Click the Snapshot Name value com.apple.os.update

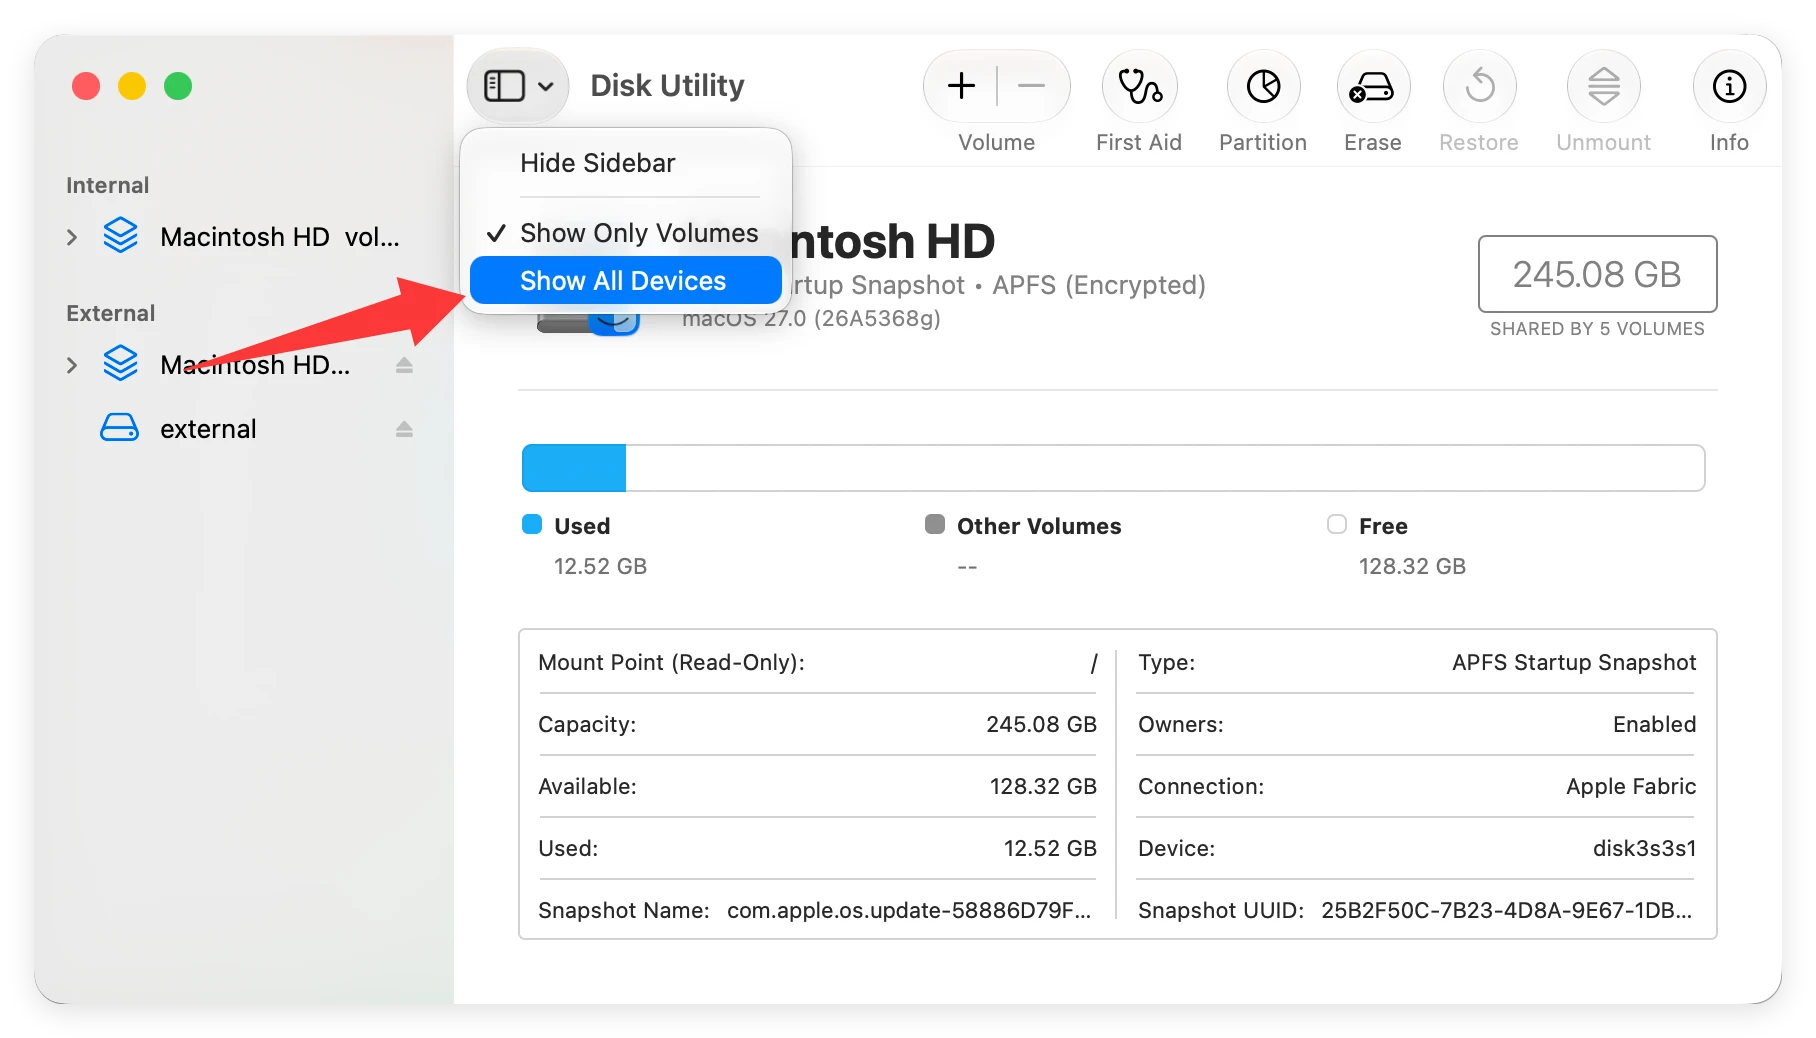tap(909, 910)
